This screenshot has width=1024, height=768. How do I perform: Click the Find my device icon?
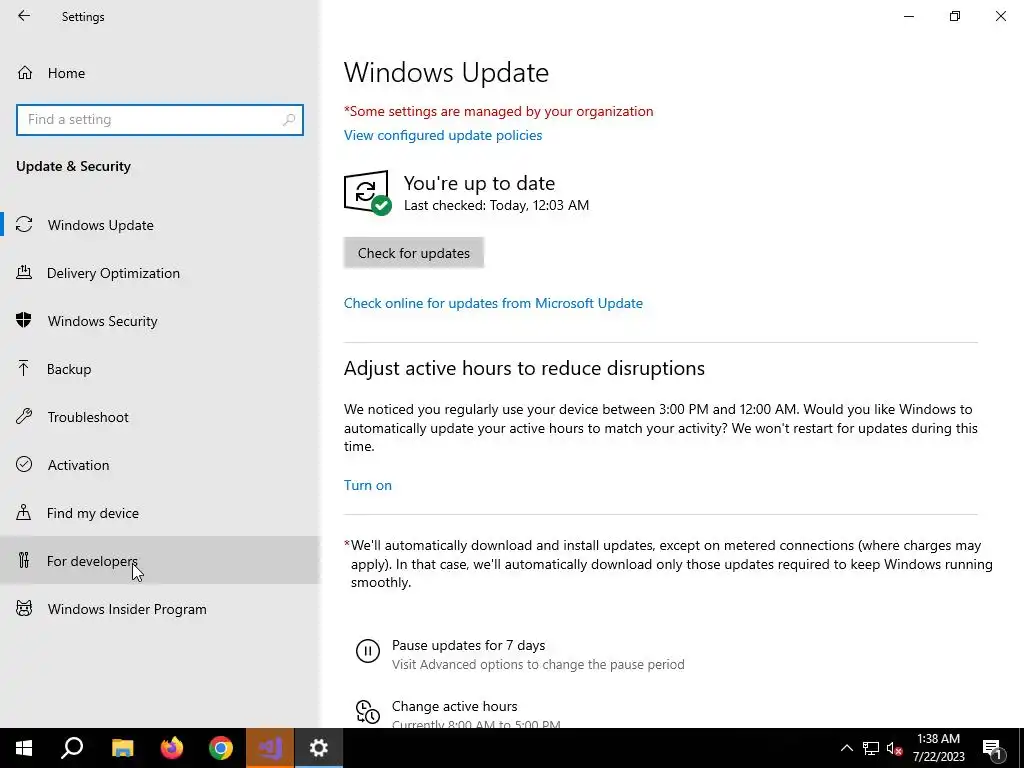point(24,513)
